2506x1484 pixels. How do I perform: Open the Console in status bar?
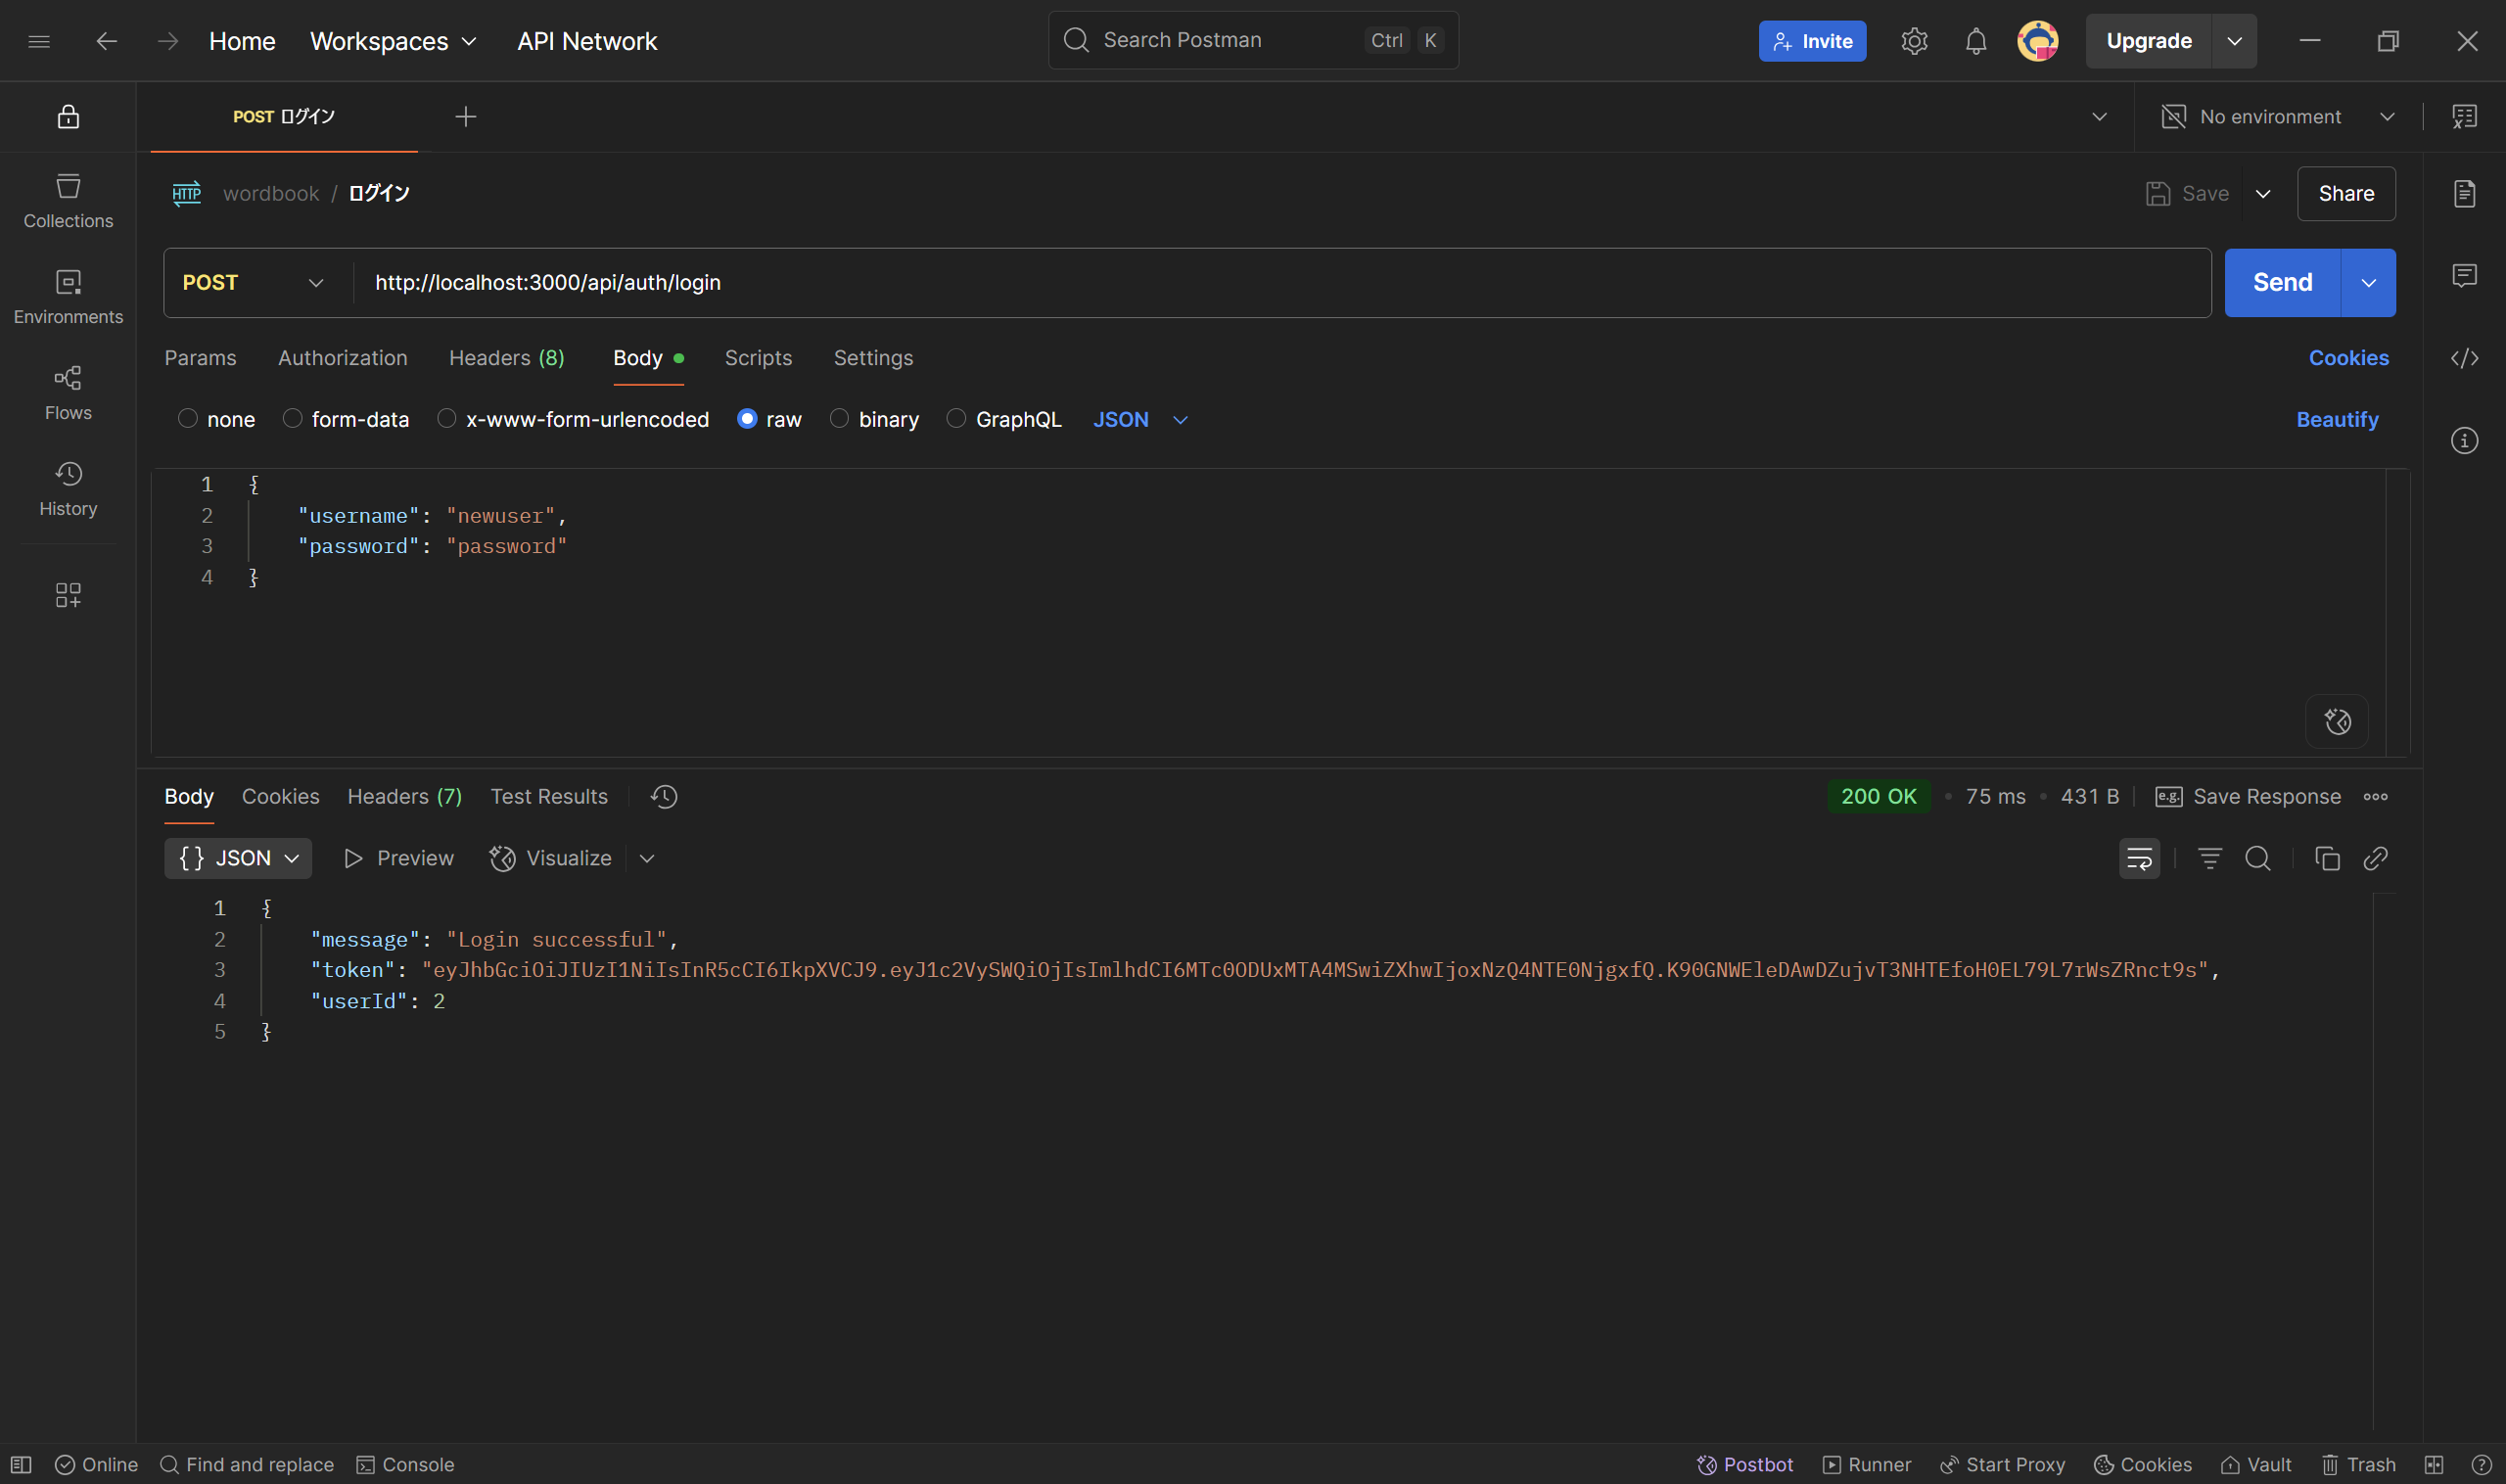click(405, 1465)
